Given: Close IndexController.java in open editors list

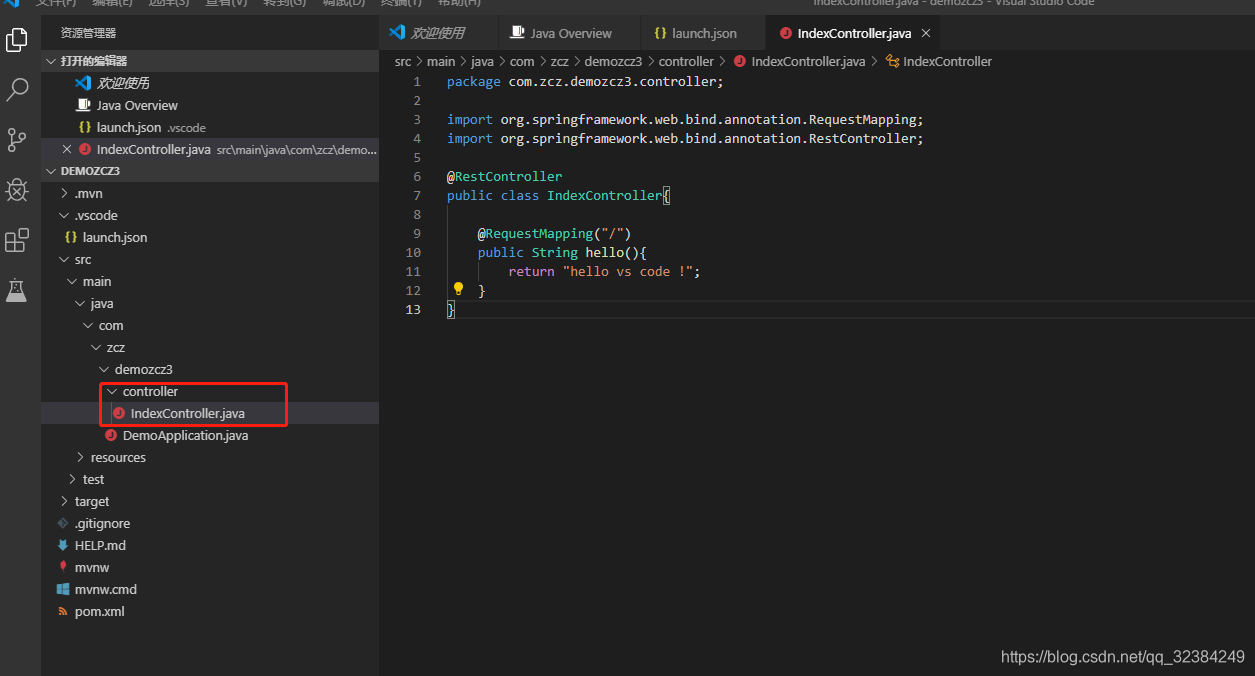Looking at the screenshot, I should coord(67,149).
